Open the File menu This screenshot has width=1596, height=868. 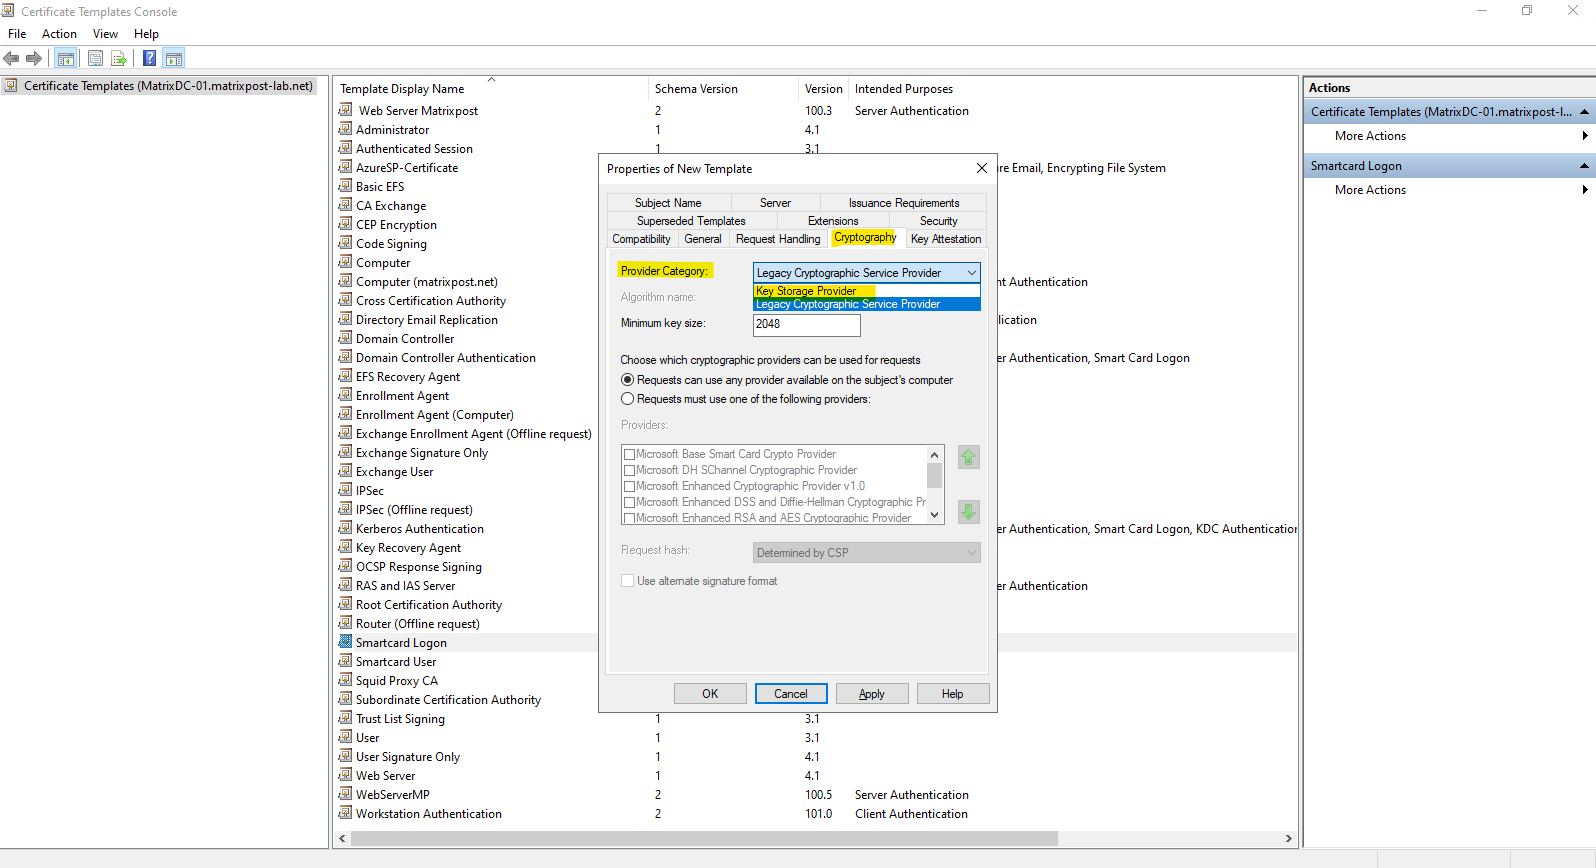tap(17, 34)
